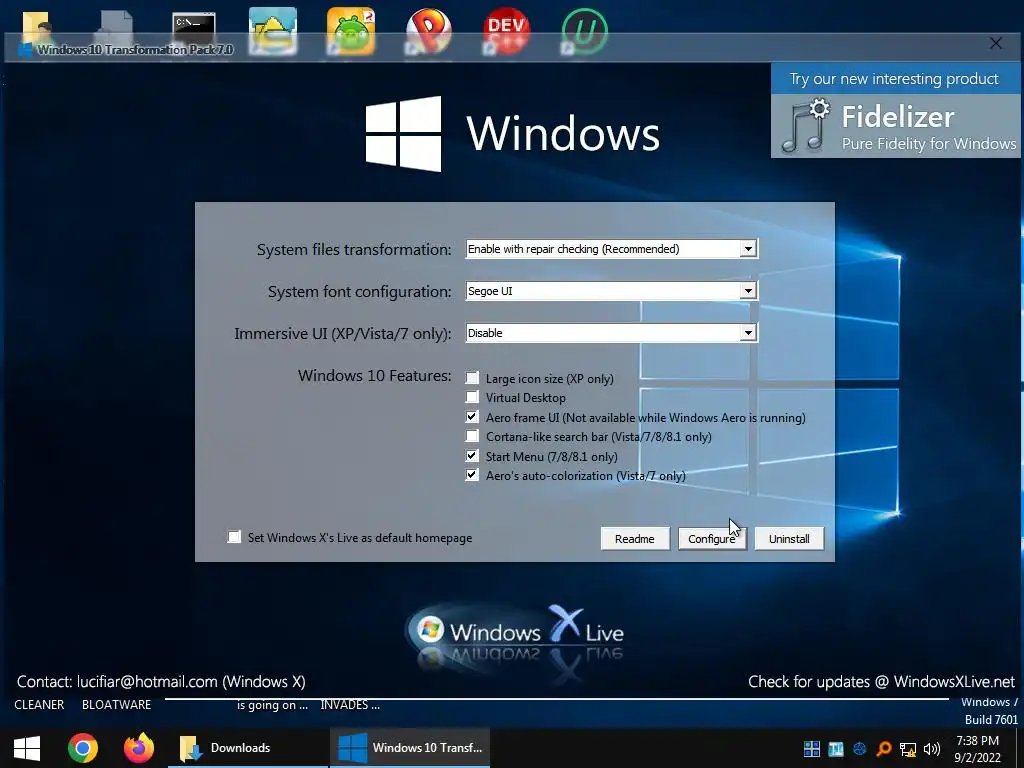This screenshot has height=768, width=1024.
Task: Open the network status tray icon
Action: coord(908,749)
